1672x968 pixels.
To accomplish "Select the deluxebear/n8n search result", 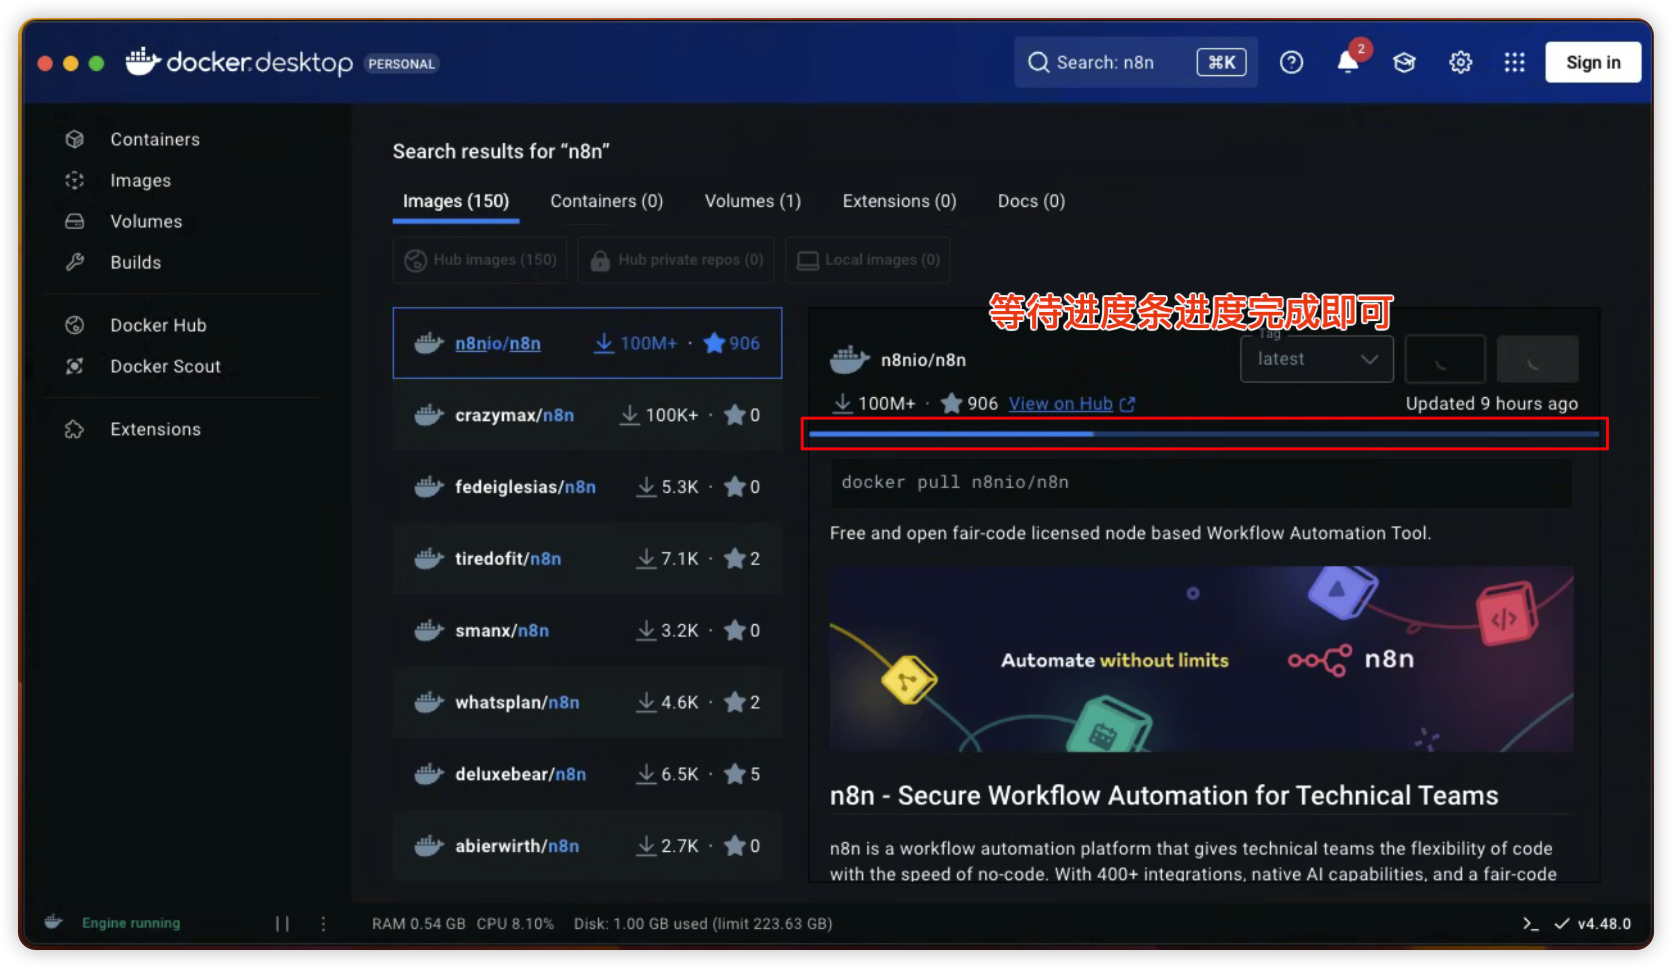I will (x=587, y=775).
